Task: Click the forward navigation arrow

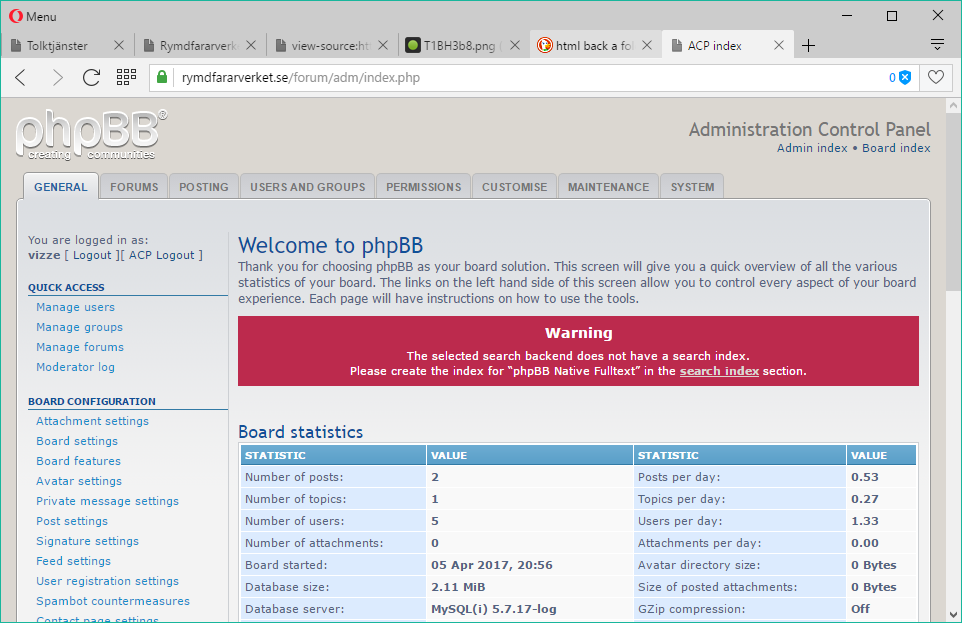Action: 58,78
